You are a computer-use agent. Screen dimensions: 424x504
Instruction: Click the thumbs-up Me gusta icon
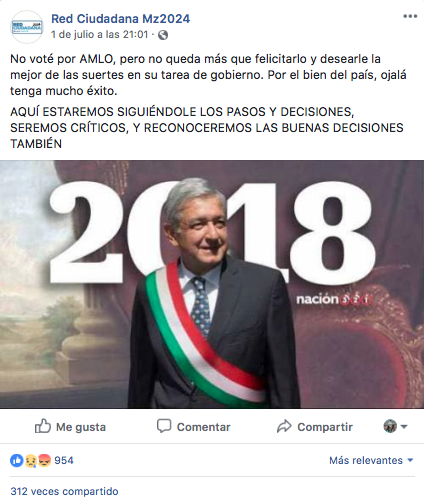pos(43,426)
